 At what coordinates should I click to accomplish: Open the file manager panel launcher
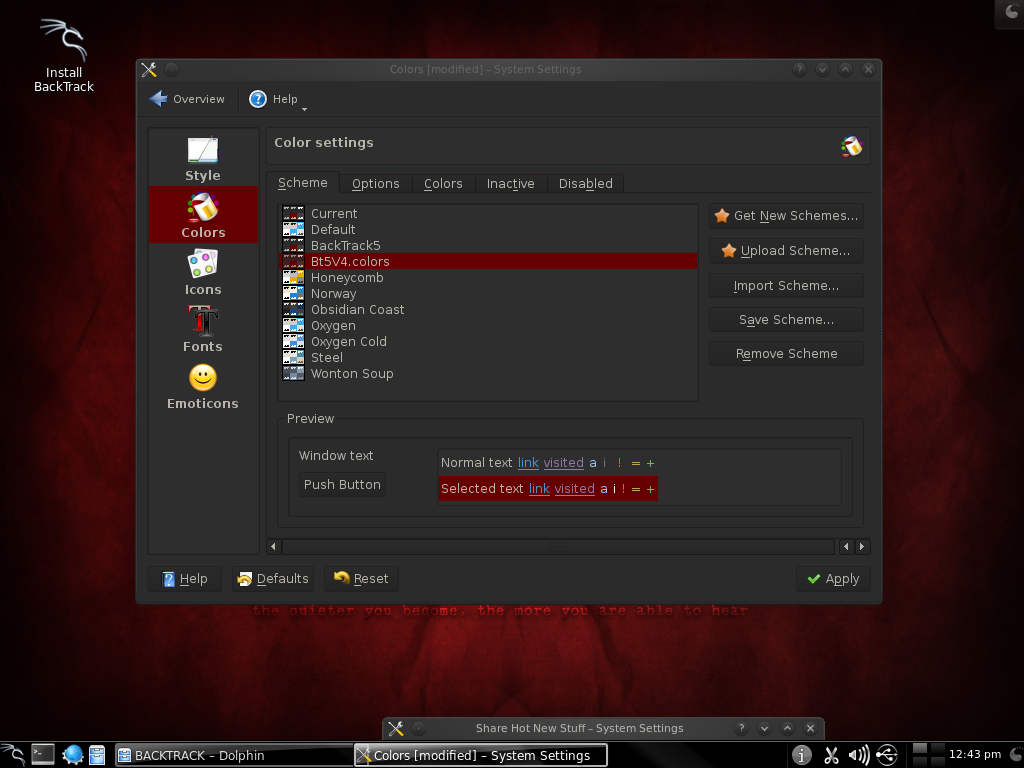click(97, 755)
